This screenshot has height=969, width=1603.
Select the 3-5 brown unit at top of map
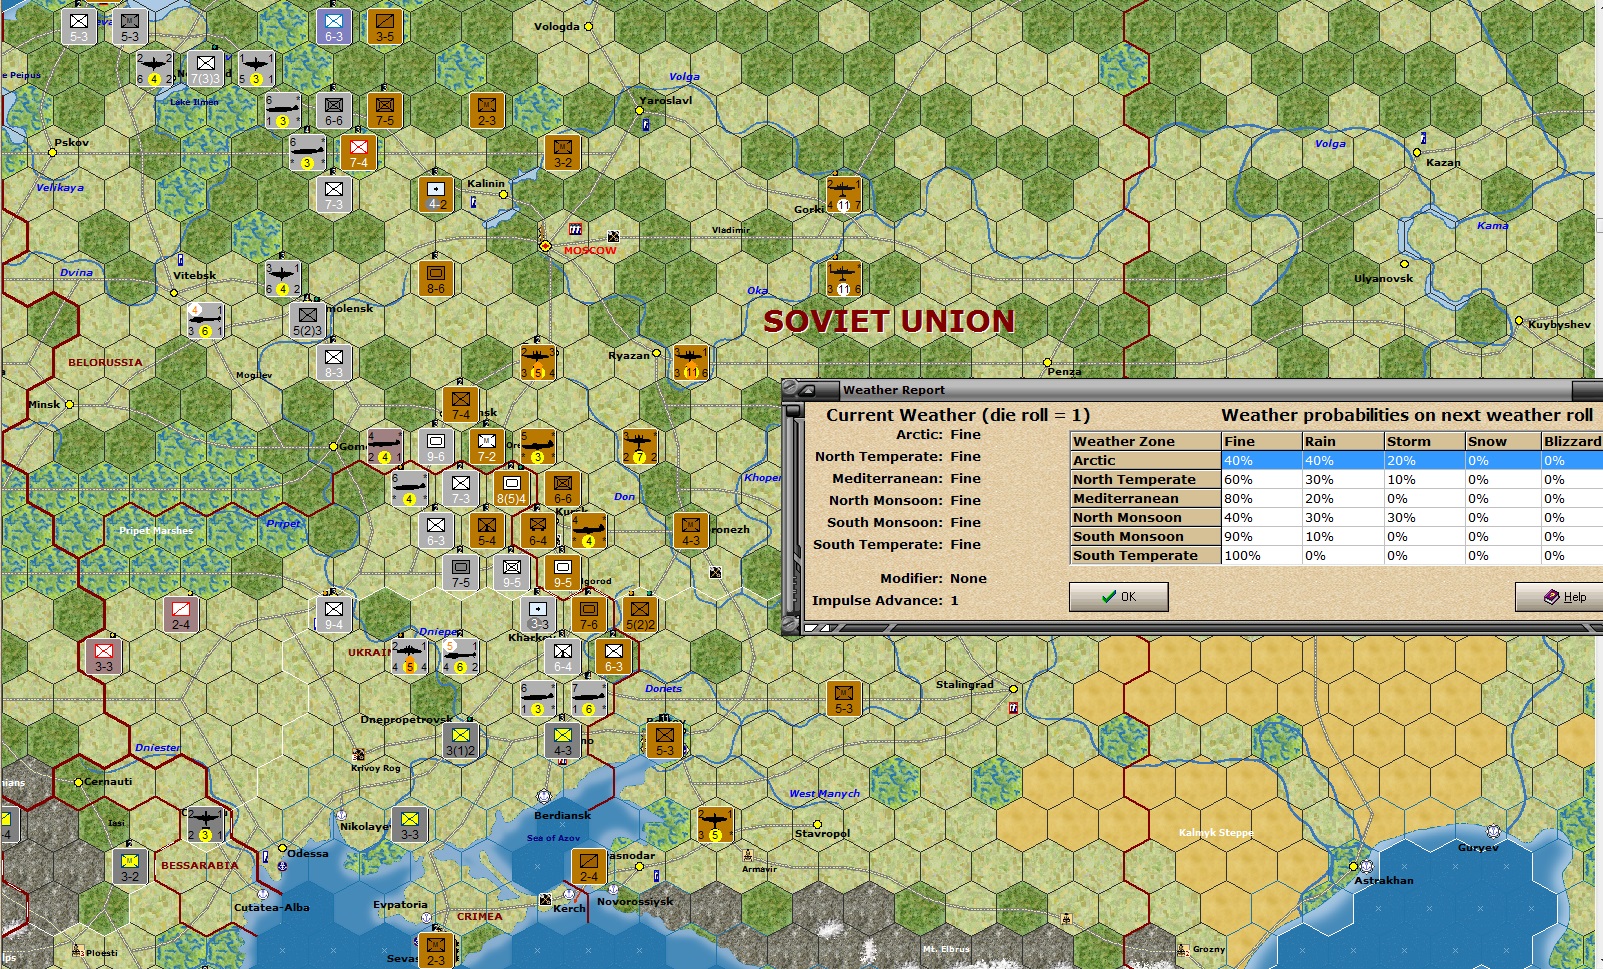[x=385, y=26]
